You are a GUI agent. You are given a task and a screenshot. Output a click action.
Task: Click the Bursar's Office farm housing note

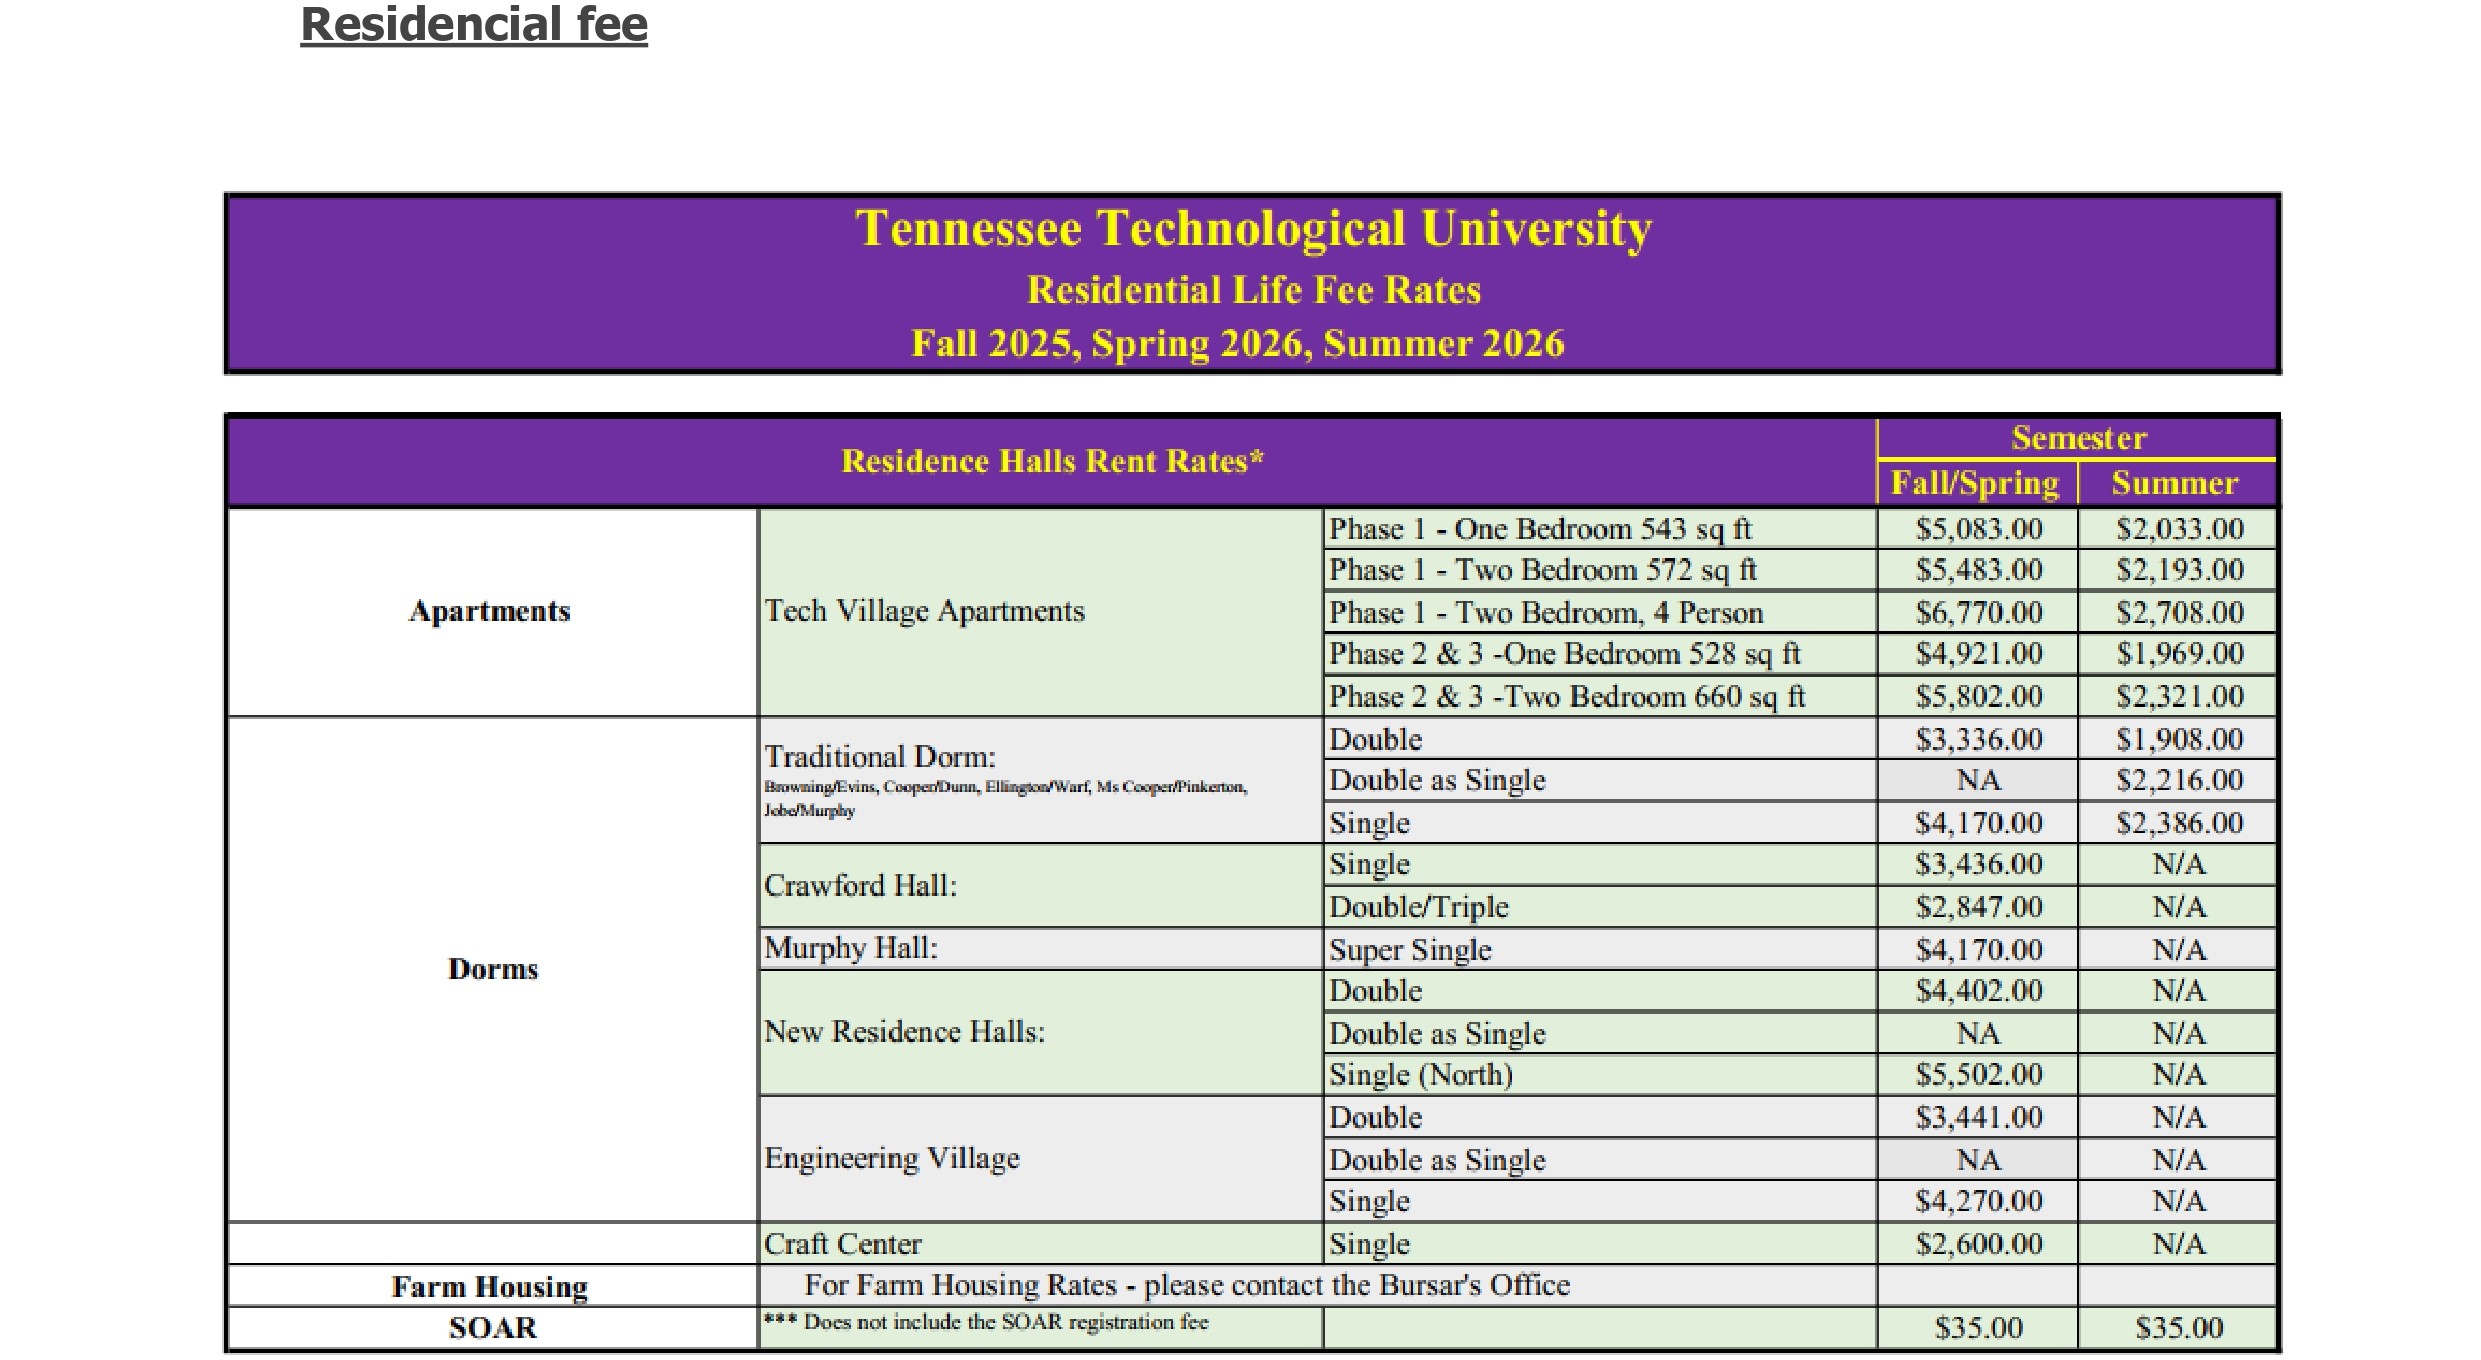(x=1187, y=1285)
